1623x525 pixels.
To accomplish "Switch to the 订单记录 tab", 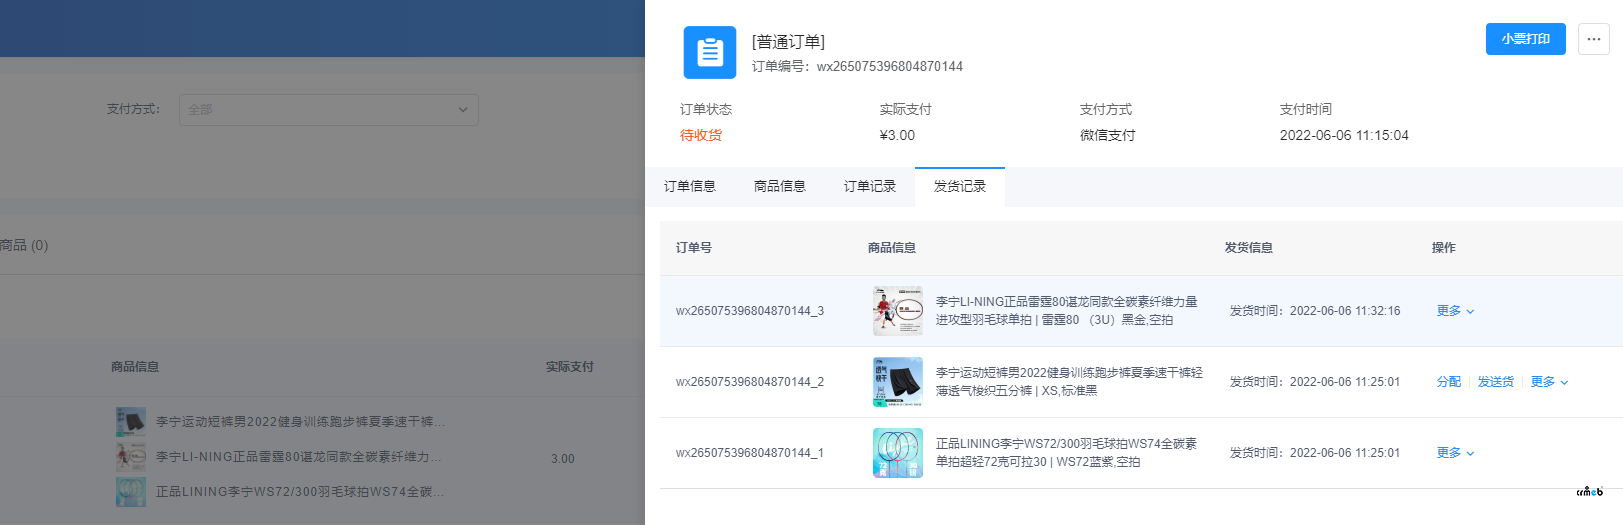I will tap(870, 186).
